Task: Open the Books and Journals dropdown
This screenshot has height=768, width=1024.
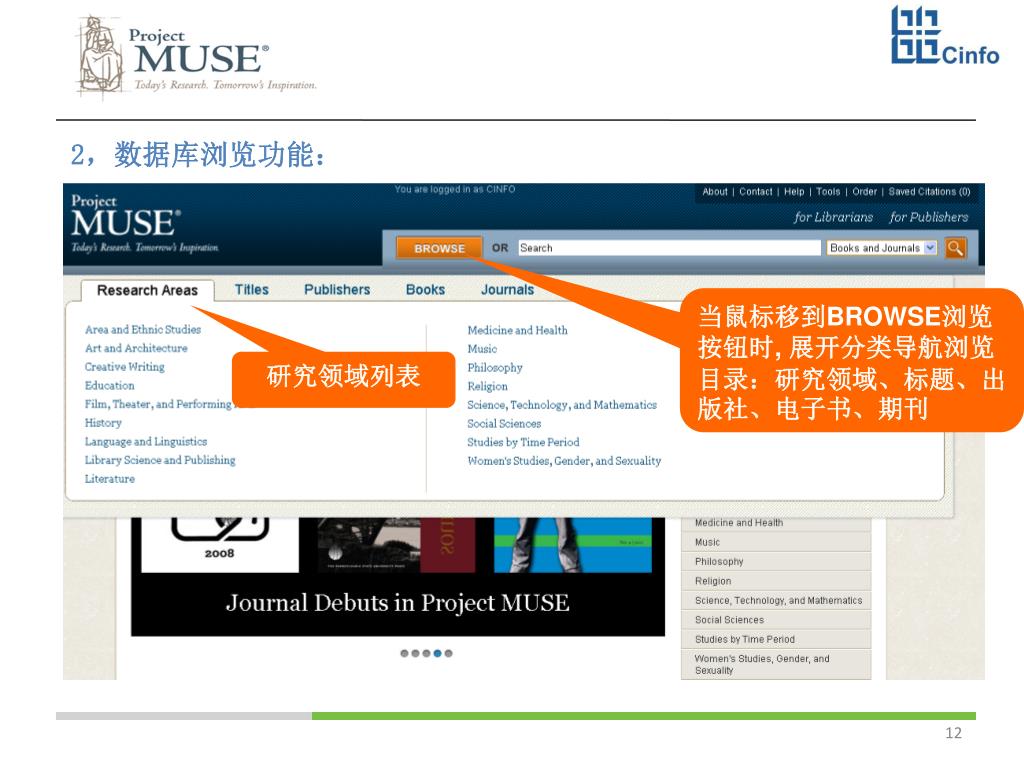Action: pyautogui.click(x=882, y=248)
